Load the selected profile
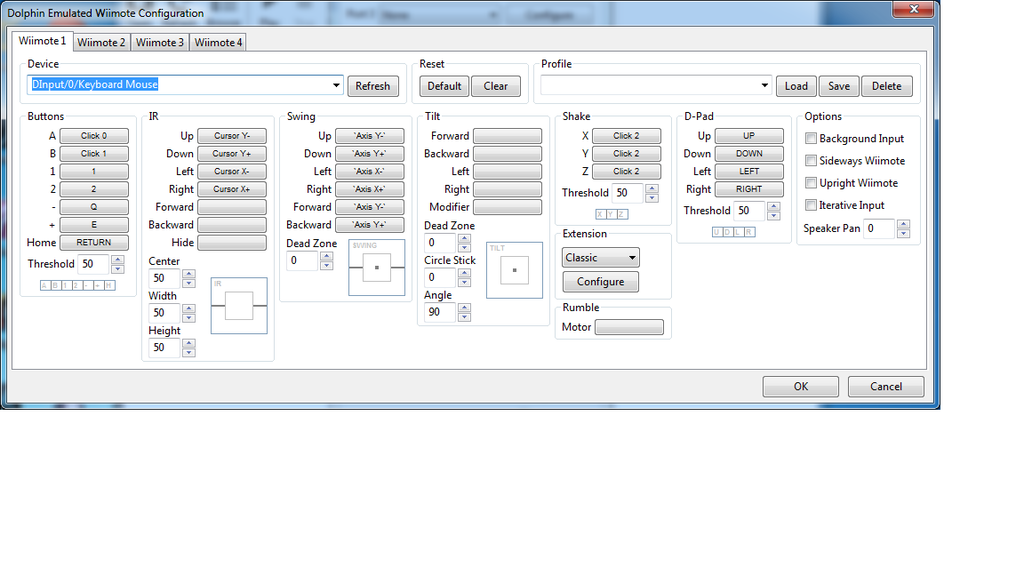This screenshot has height=576, width=1024. coord(796,86)
